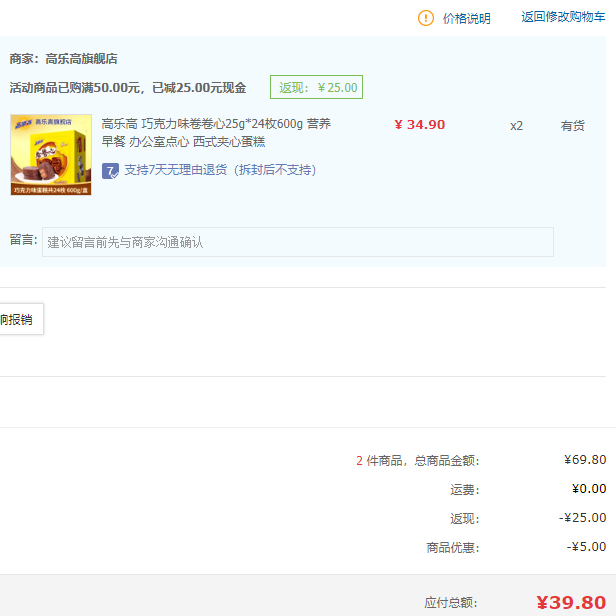Screen dimensions: 616x616
Task: Click the shipping fee value ¥0.00
Action: tap(589, 489)
